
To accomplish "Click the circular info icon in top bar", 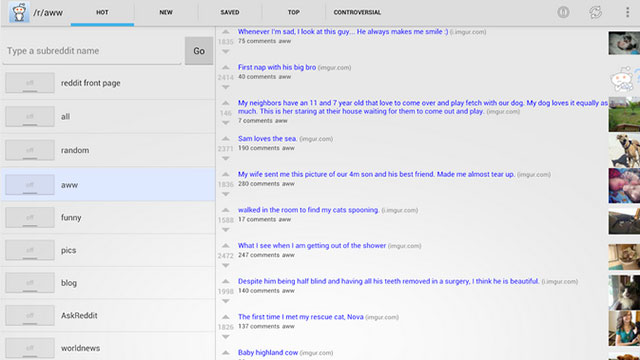I will point(563,12).
